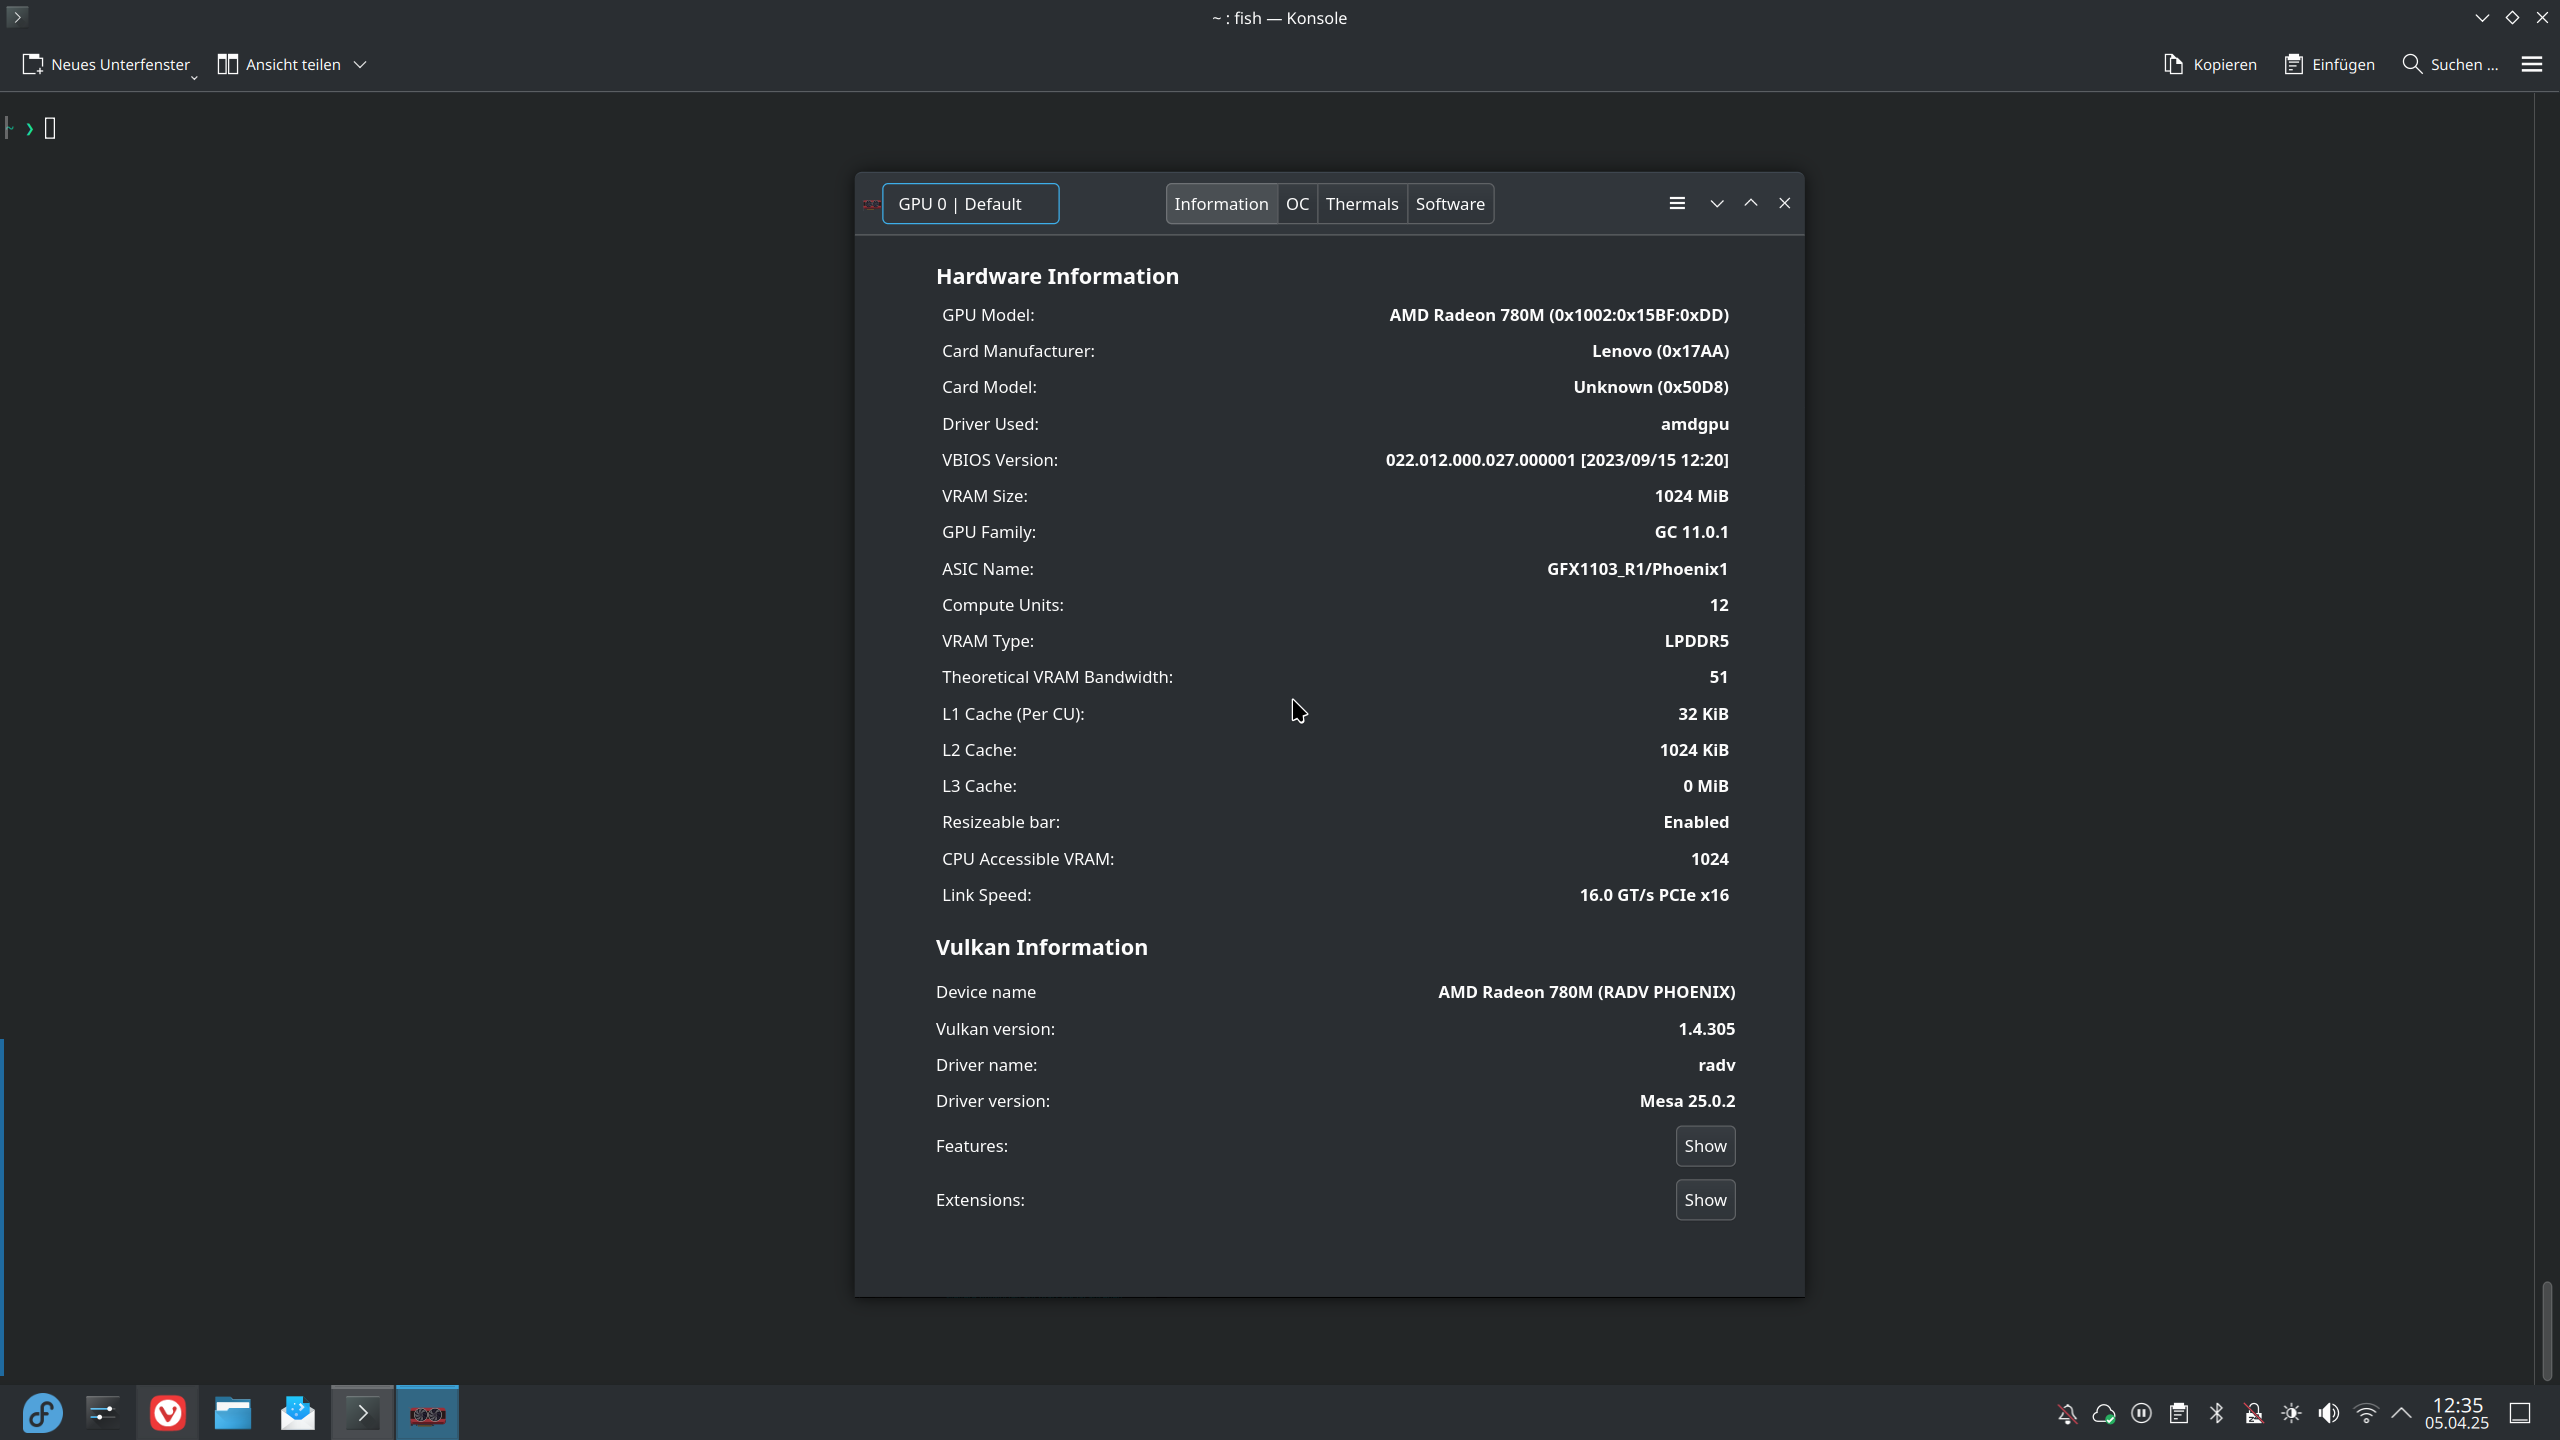Image resolution: width=2560 pixels, height=1440 pixels.
Task: Click the clipboard tray icon
Action: (2178, 1413)
